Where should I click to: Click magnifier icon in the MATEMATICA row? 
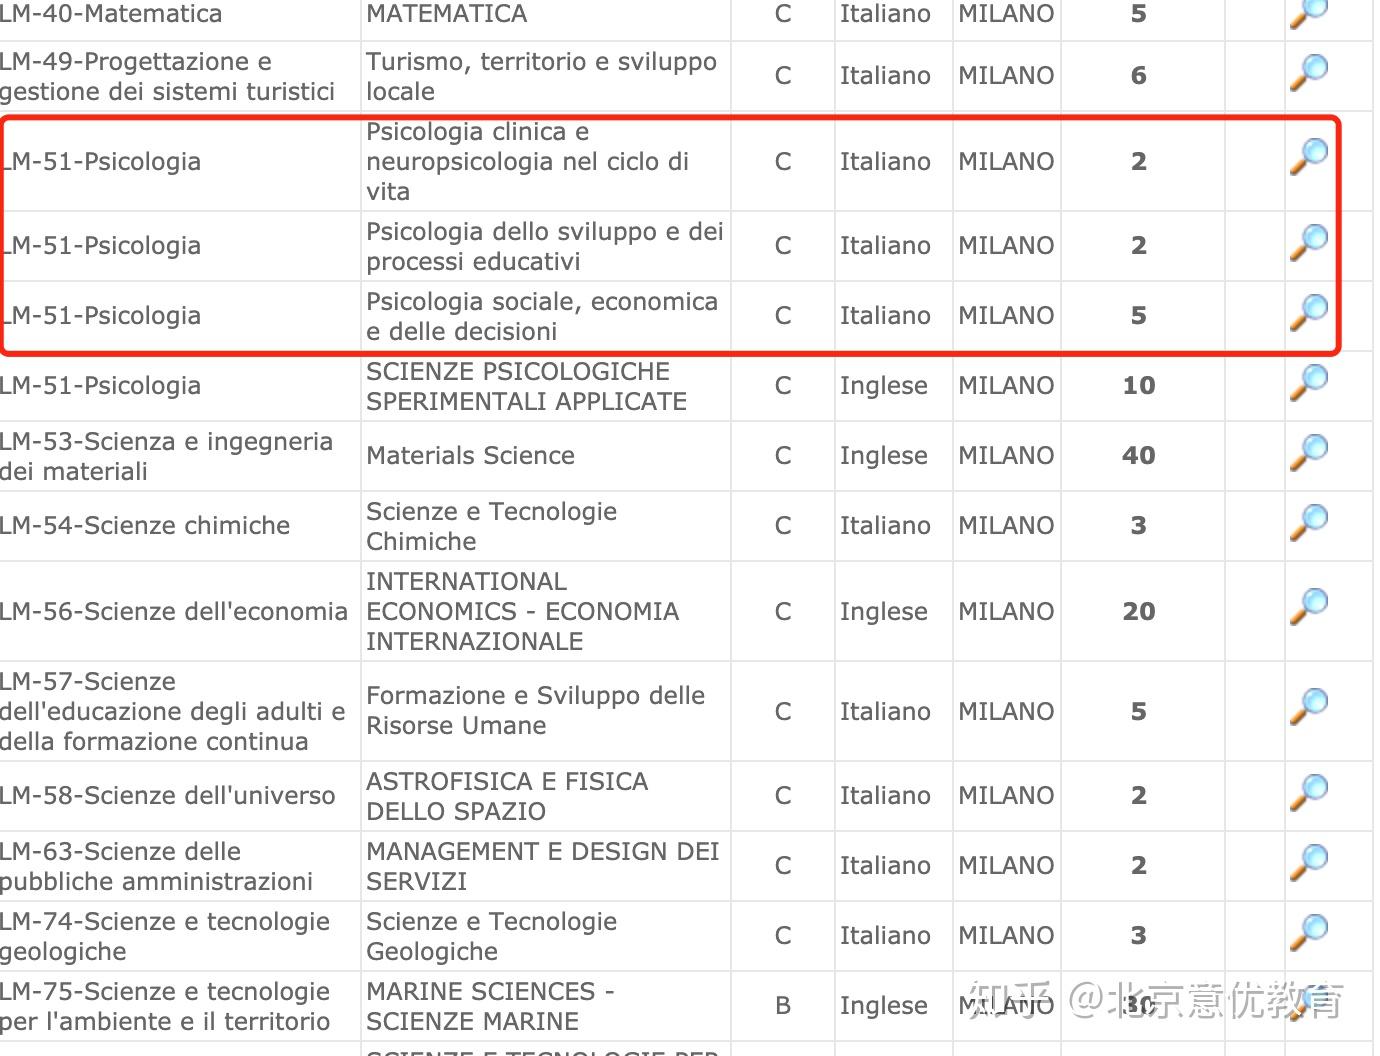tap(1308, 12)
